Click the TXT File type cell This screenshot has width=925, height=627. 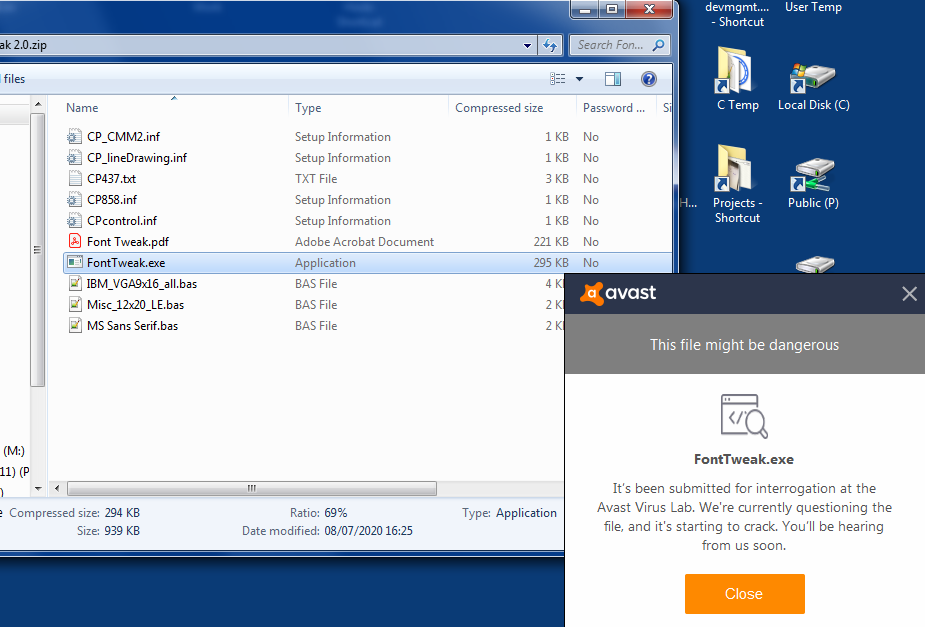pyautogui.click(x=316, y=179)
